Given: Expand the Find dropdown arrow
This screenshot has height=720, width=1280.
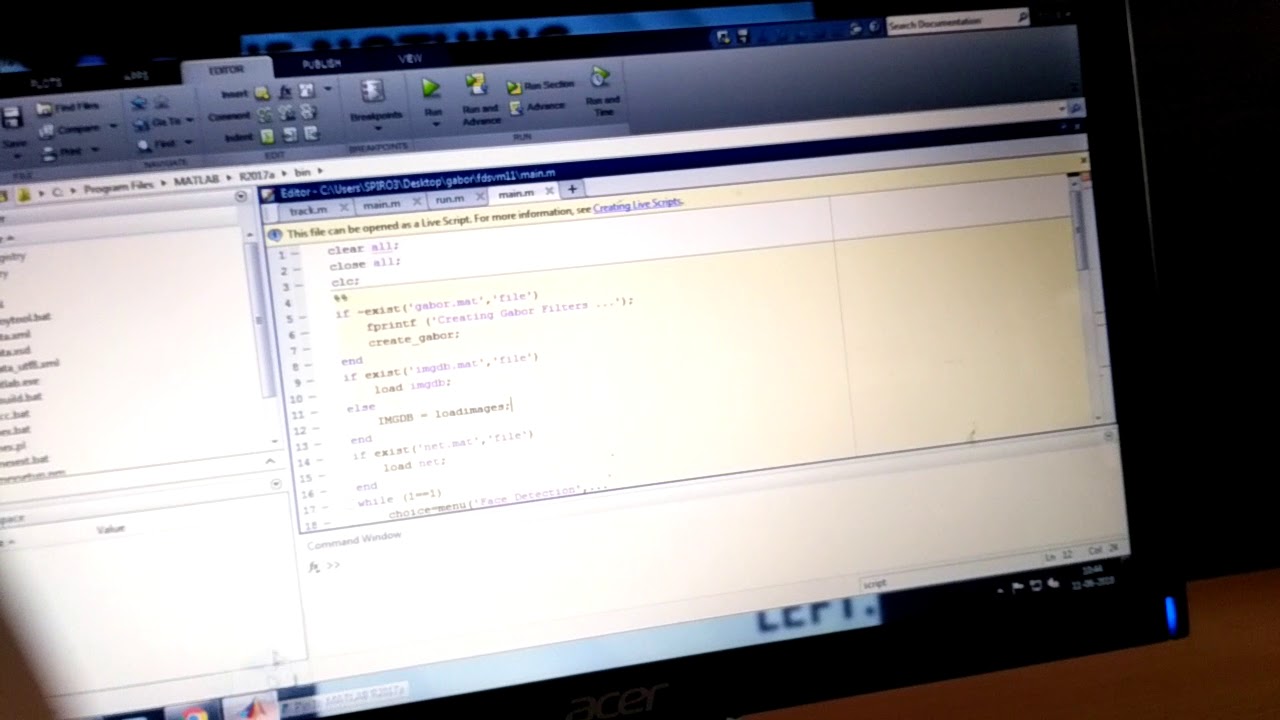Looking at the screenshot, I should coord(189,143).
